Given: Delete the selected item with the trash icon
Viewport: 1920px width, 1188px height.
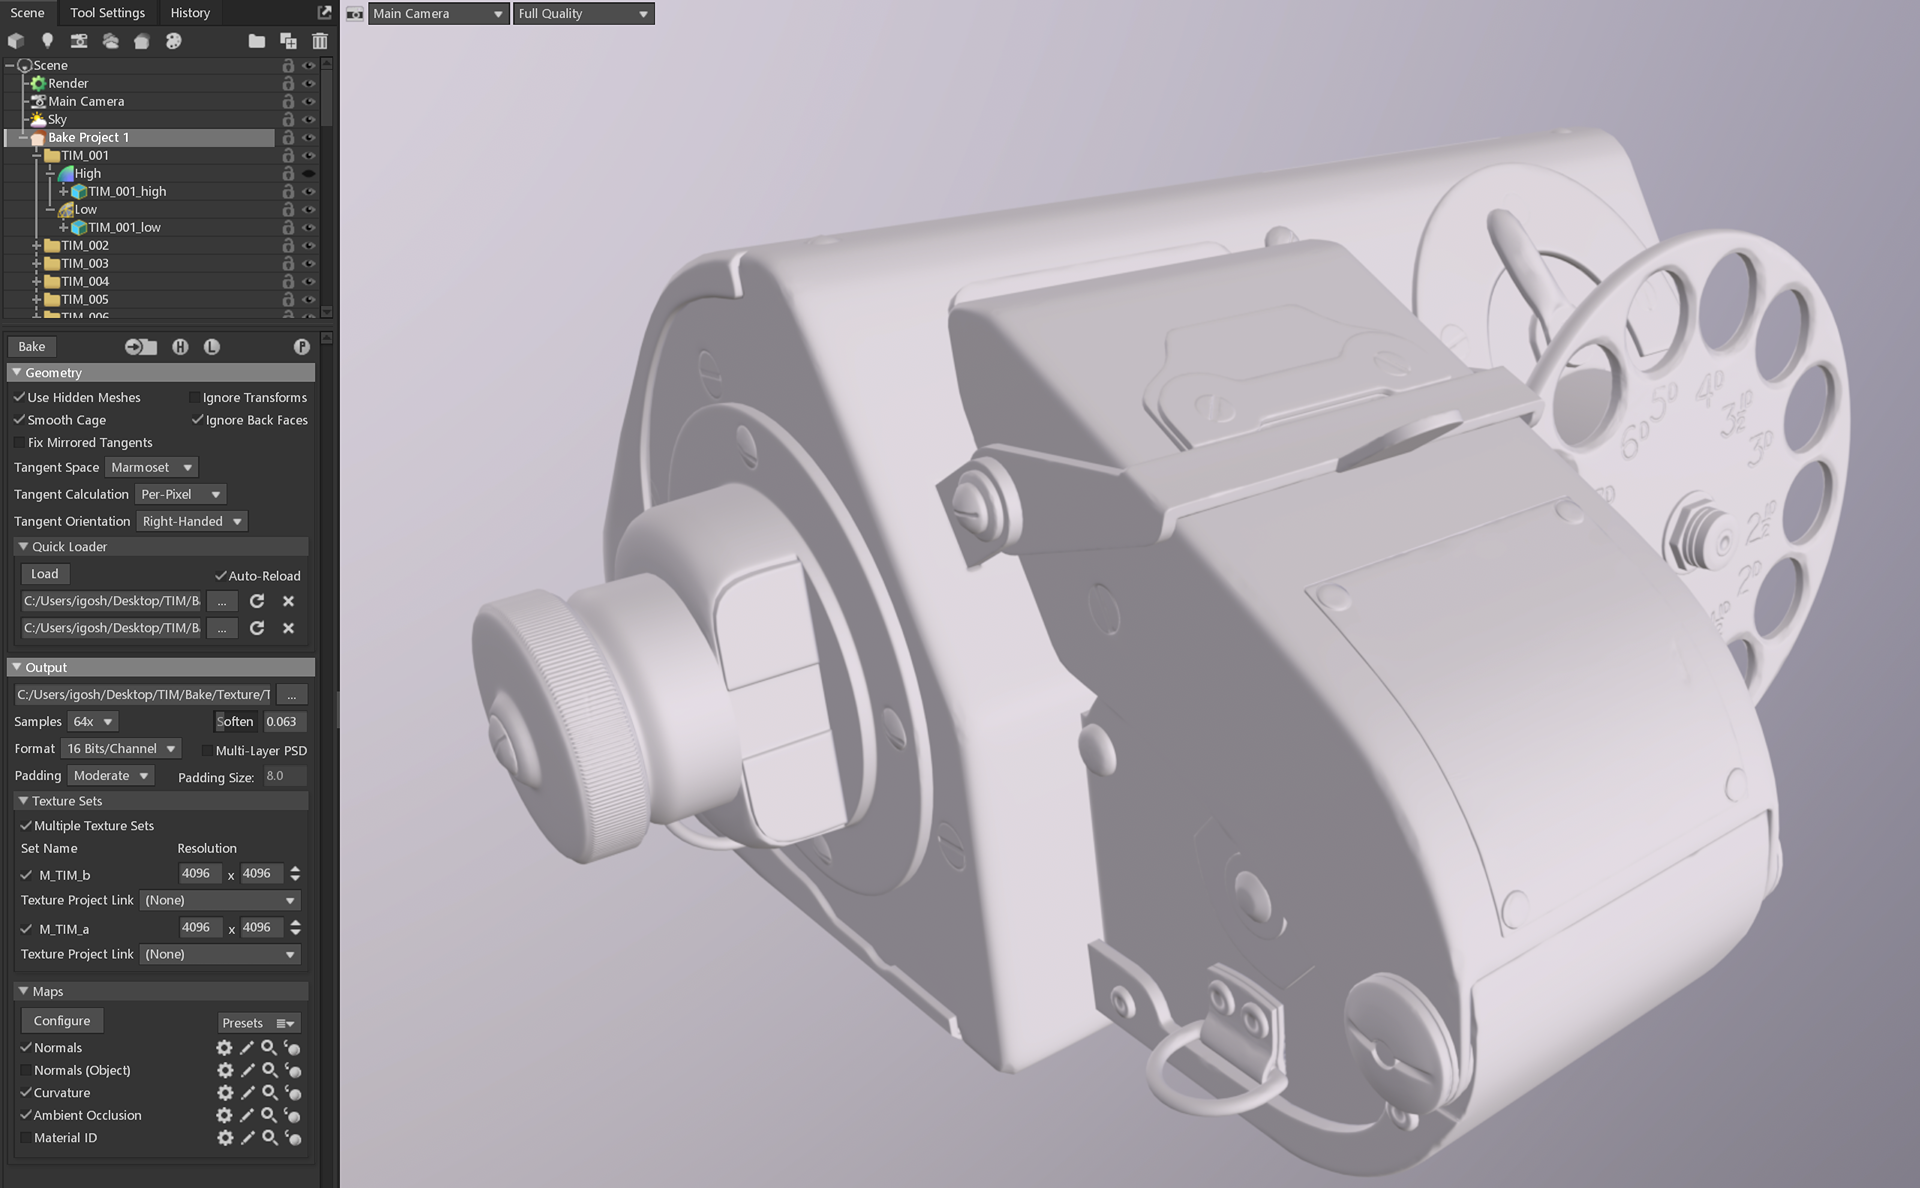Looking at the screenshot, I should coord(320,41).
